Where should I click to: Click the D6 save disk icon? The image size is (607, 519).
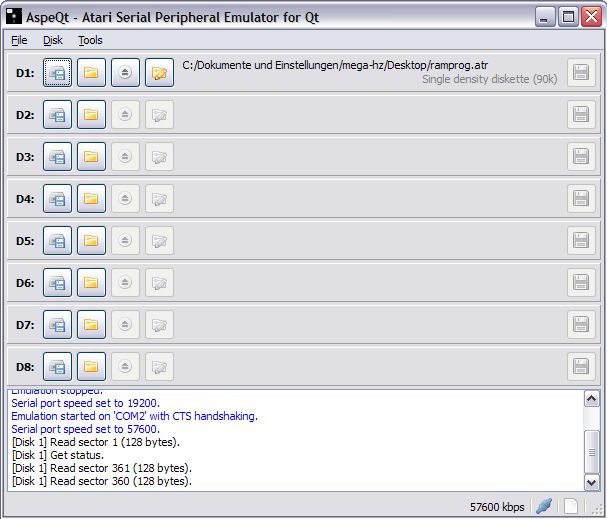click(581, 283)
